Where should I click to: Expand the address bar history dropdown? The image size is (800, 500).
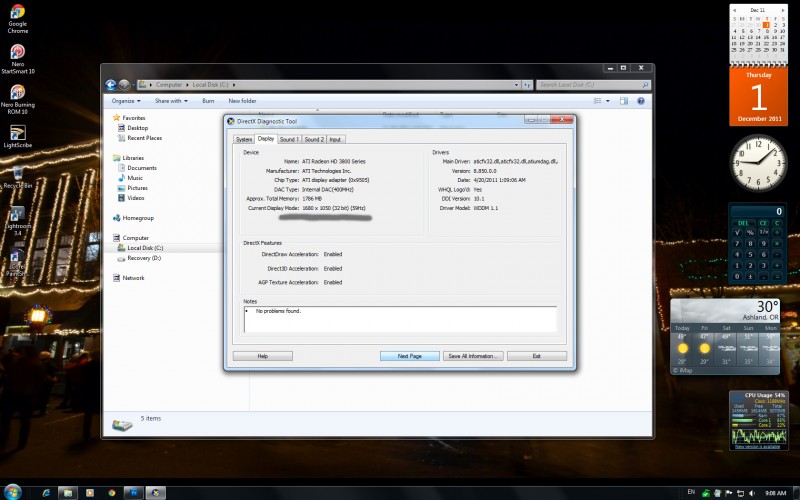click(x=516, y=85)
